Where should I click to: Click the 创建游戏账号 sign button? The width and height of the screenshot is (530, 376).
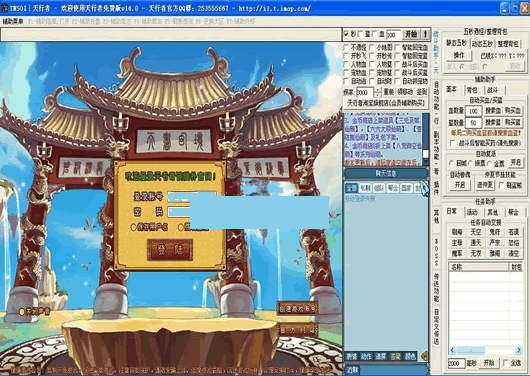tap(298, 308)
